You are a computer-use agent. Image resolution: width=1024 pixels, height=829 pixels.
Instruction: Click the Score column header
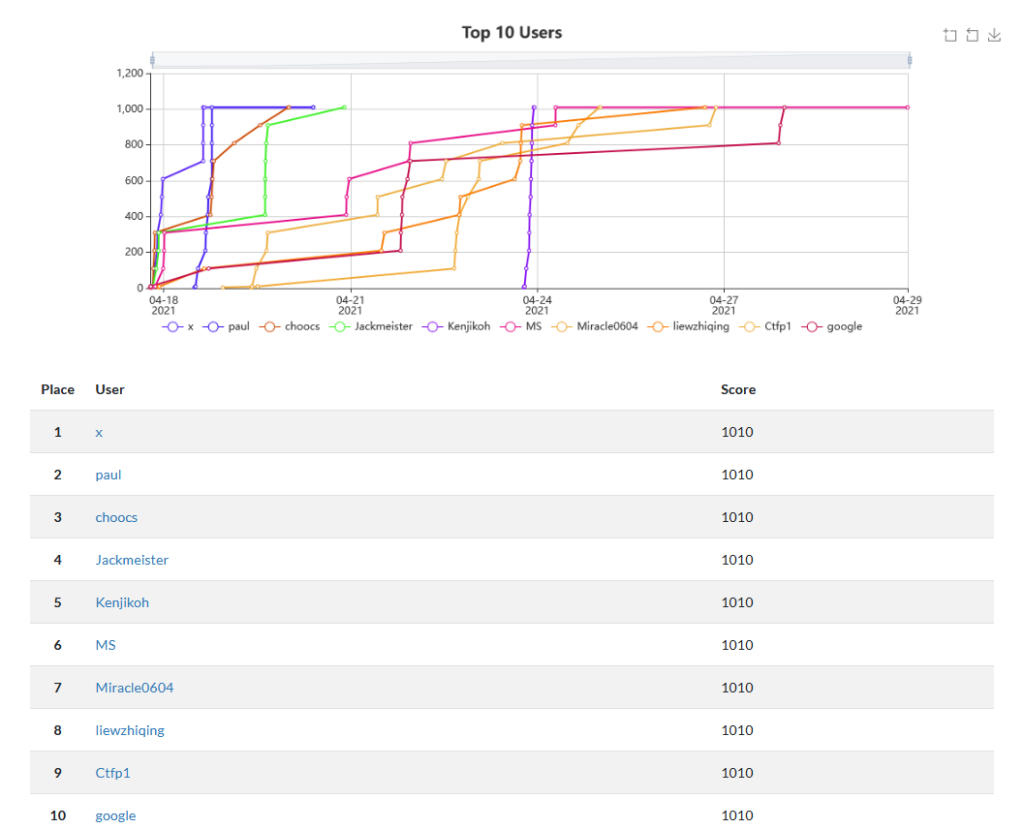tap(738, 389)
